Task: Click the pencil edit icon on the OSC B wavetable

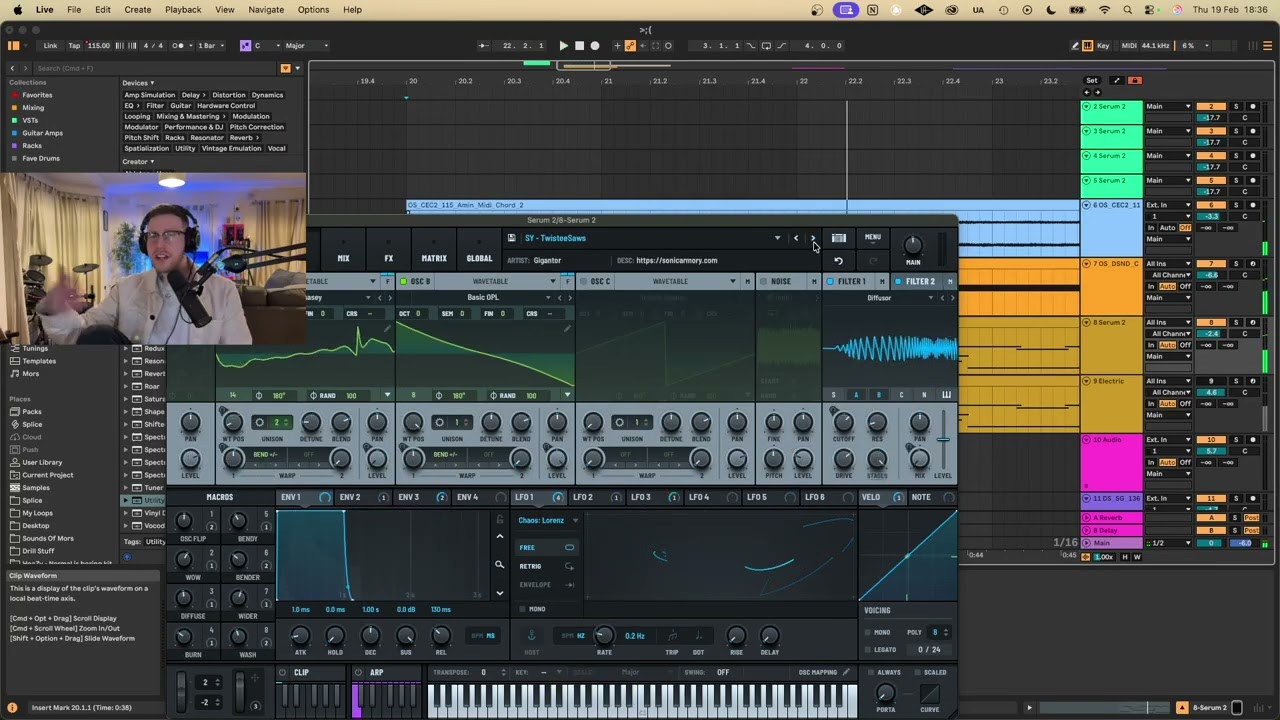Action: [566, 329]
